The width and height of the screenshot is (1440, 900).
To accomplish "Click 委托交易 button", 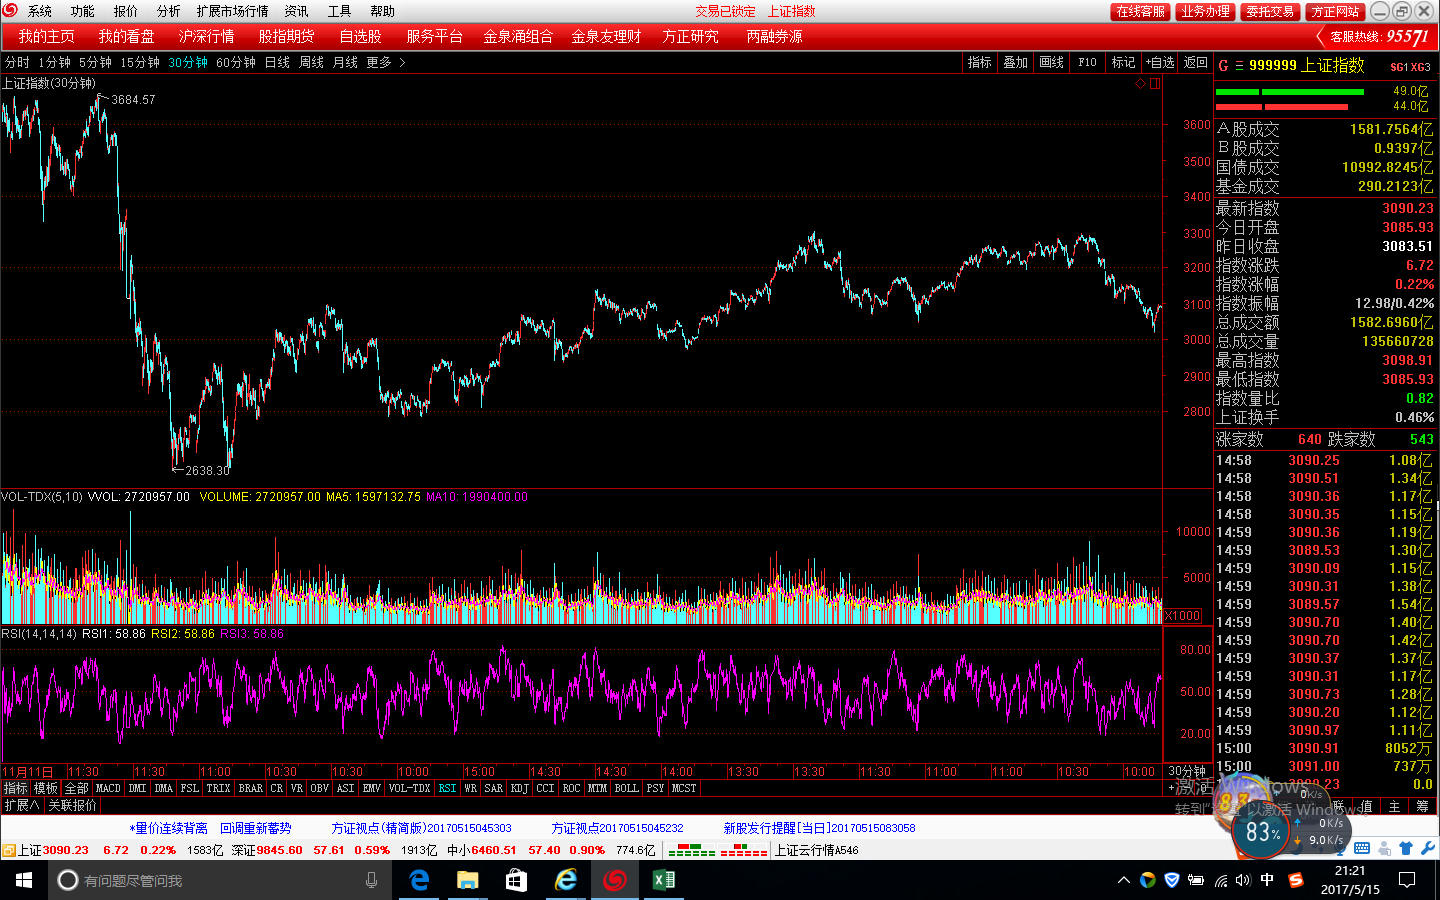I will [1270, 12].
